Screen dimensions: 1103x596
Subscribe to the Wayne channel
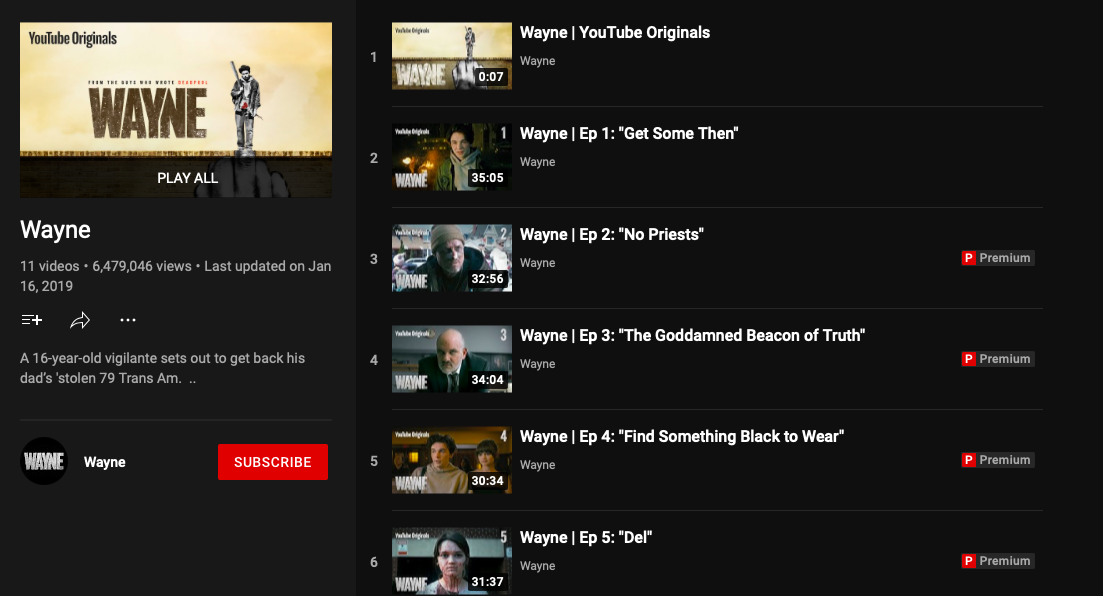[273, 462]
